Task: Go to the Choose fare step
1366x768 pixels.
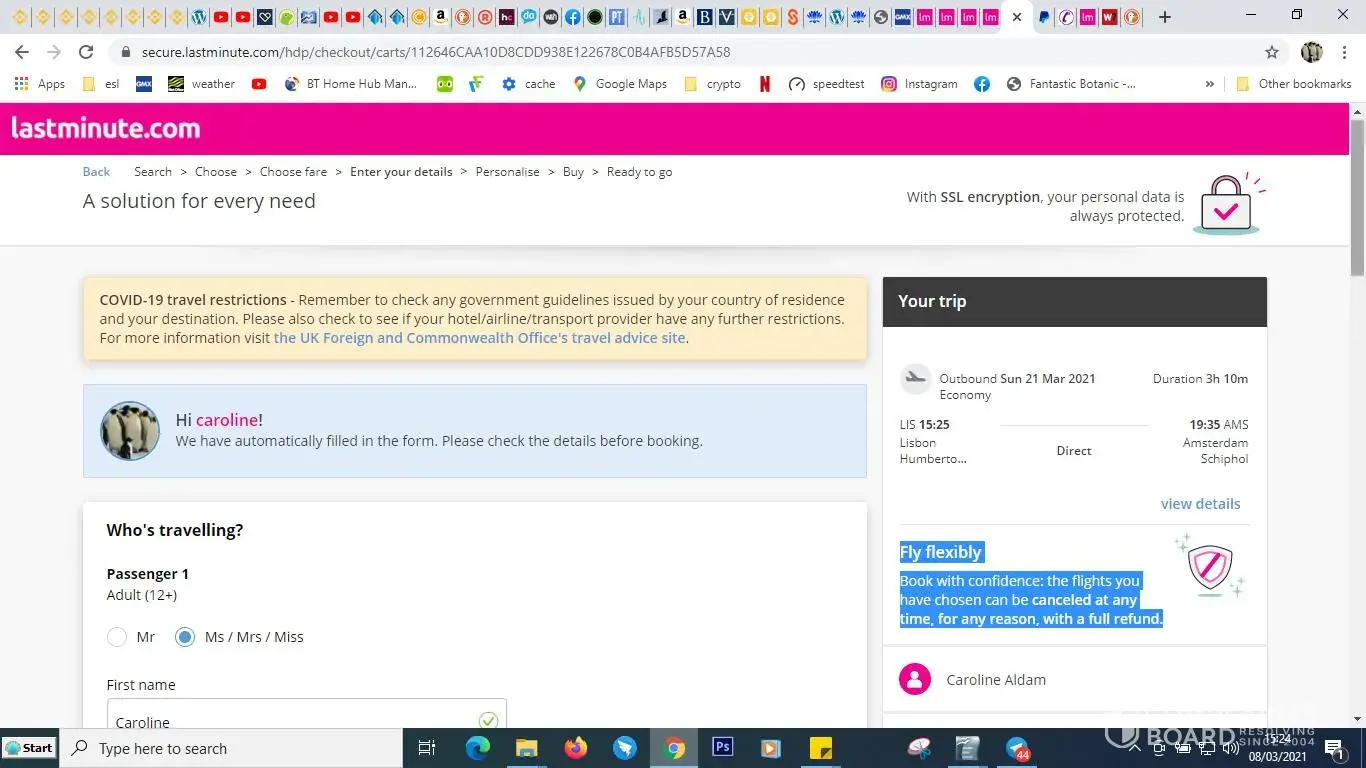Action: click(x=293, y=172)
